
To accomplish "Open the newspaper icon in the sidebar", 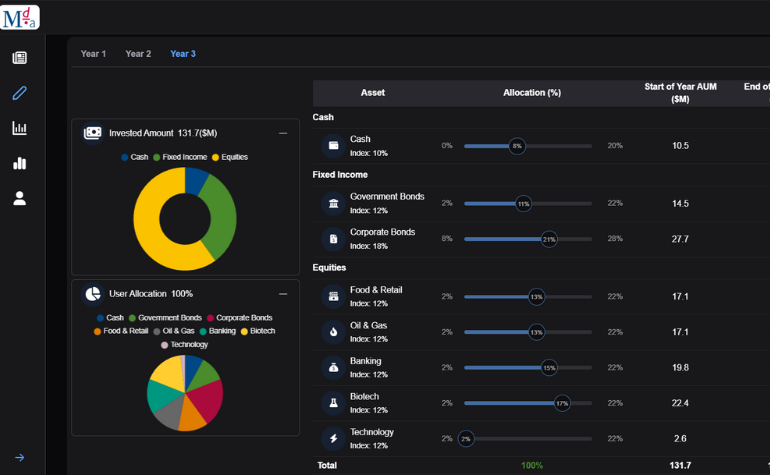I will pyautogui.click(x=19, y=58).
